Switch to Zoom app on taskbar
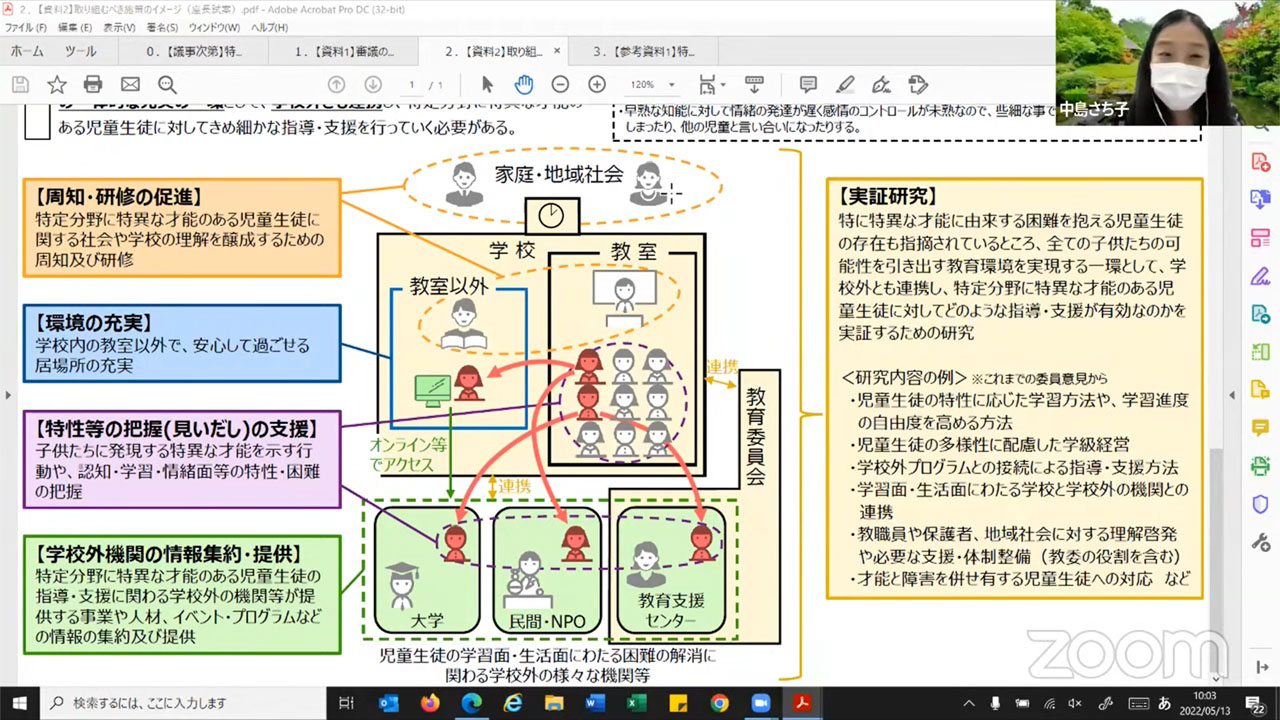Screen dimensions: 1280x720 point(760,702)
